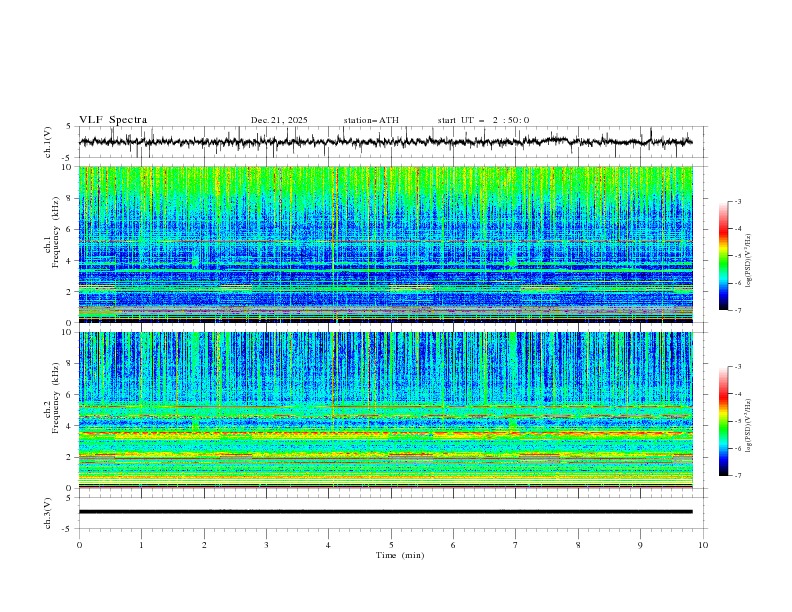
Task: Click the "station=ATH" label
Action: (x=371, y=120)
